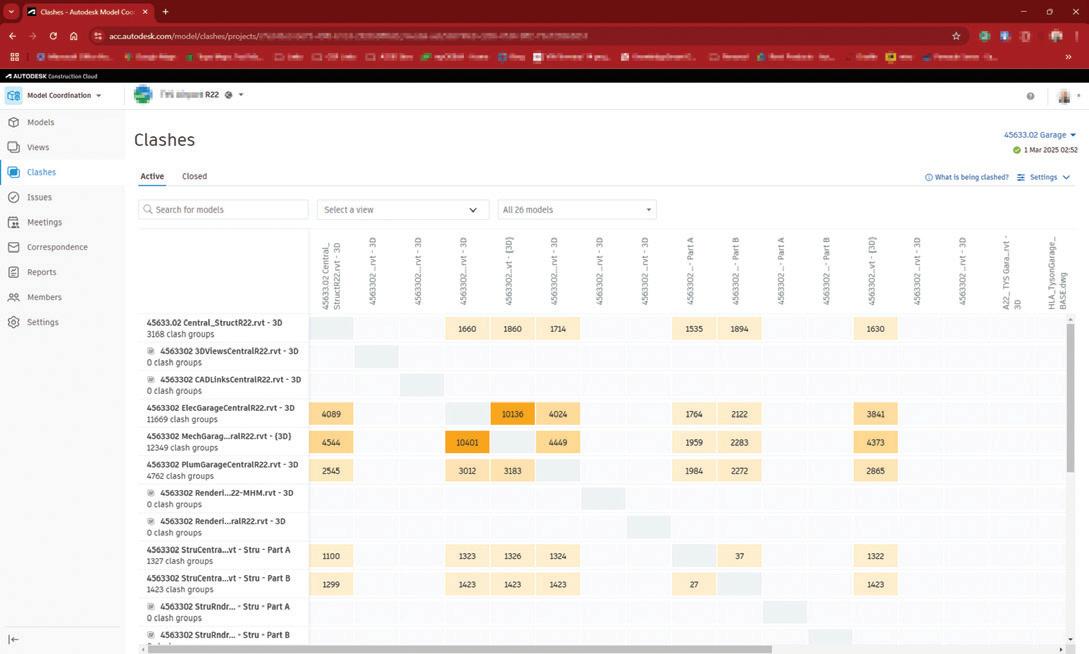The image size is (1089, 654).
Task: Open Correspondence in the sidebar
Action: coord(57,247)
